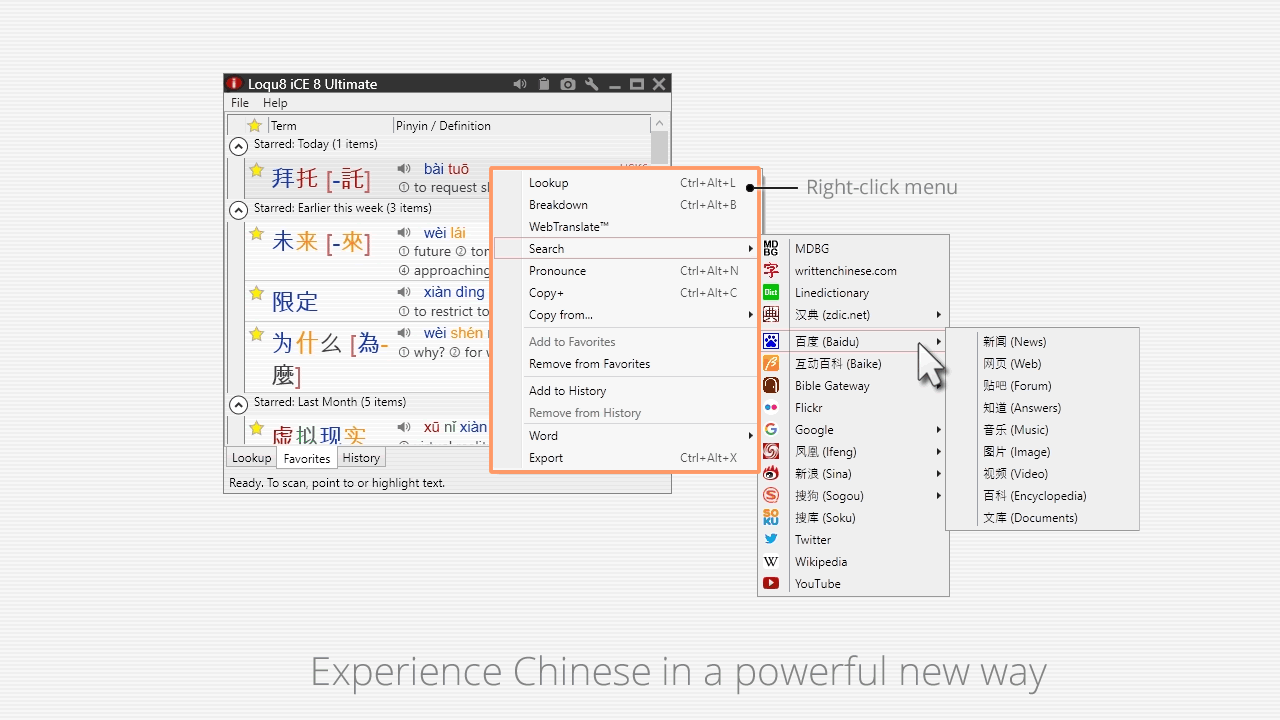Select Add to History
This screenshot has width=1280, height=720.
point(625,391)
